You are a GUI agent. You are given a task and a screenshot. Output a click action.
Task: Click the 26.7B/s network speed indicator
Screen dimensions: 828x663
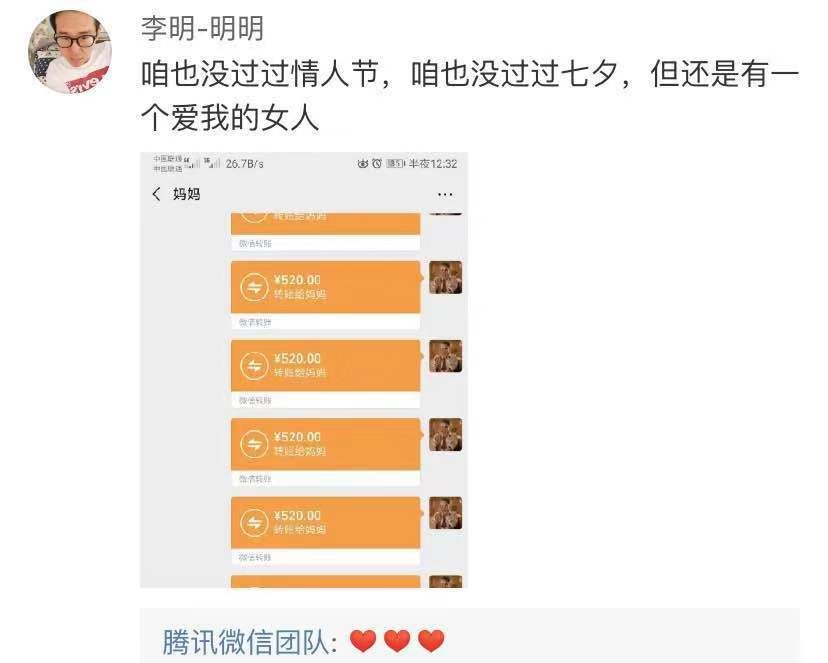(244, 164)
